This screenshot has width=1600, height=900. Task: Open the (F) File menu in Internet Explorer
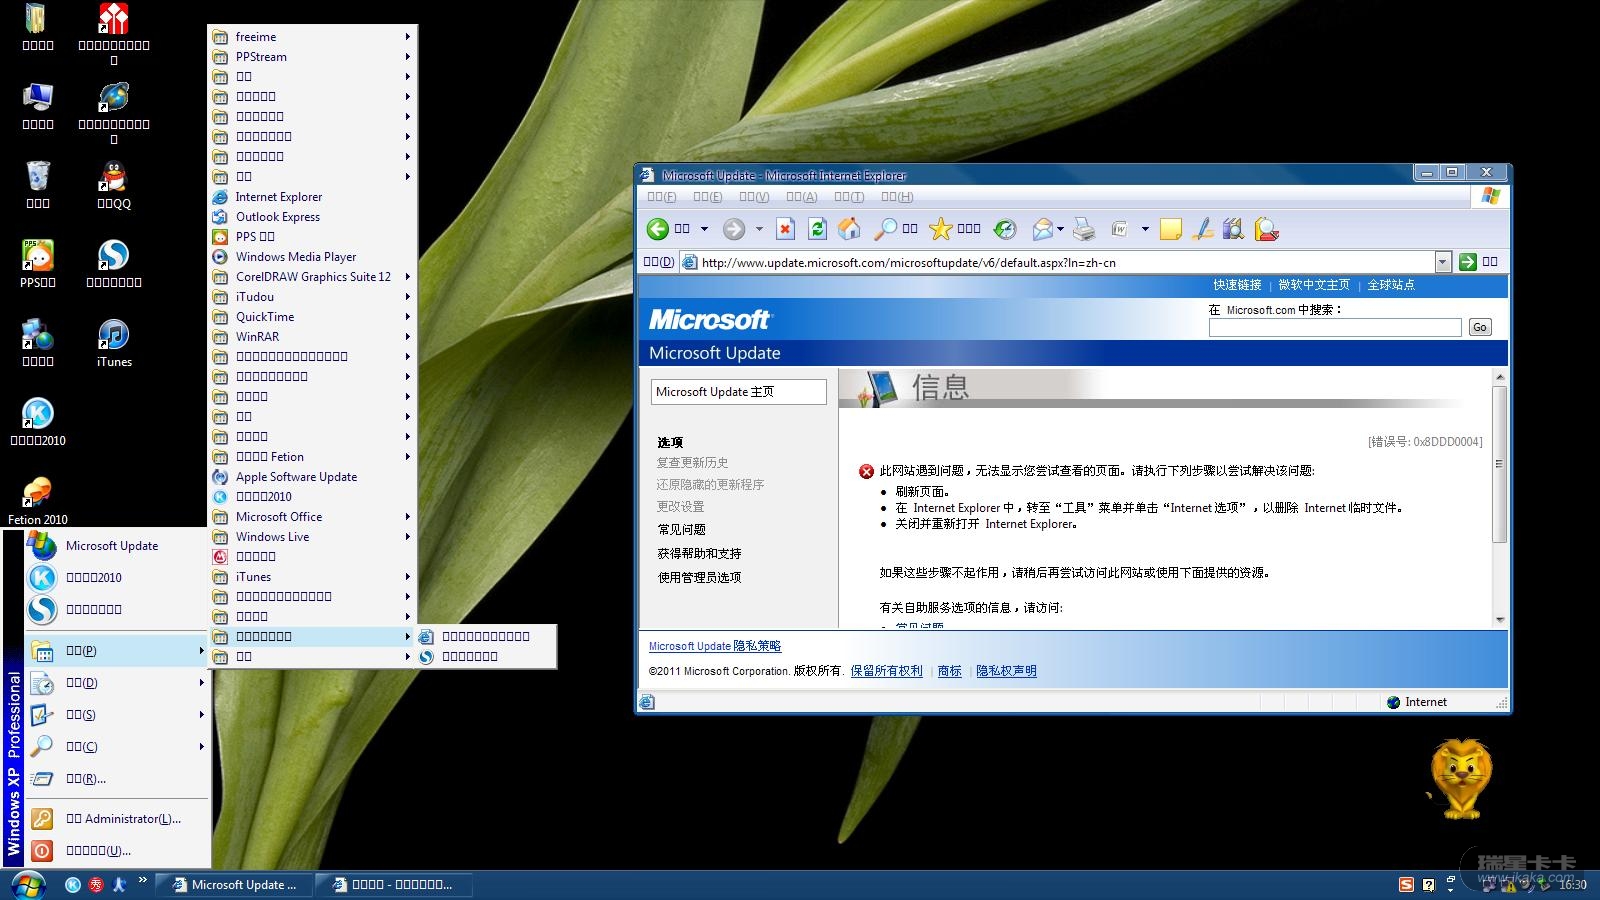(x=661, y=197)
